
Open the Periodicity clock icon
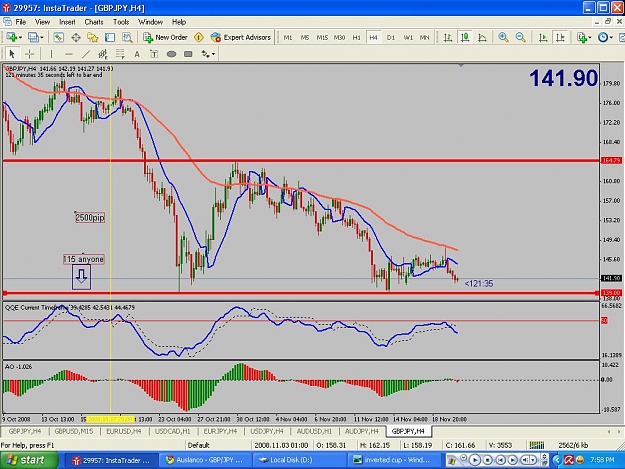click(603, 37)
